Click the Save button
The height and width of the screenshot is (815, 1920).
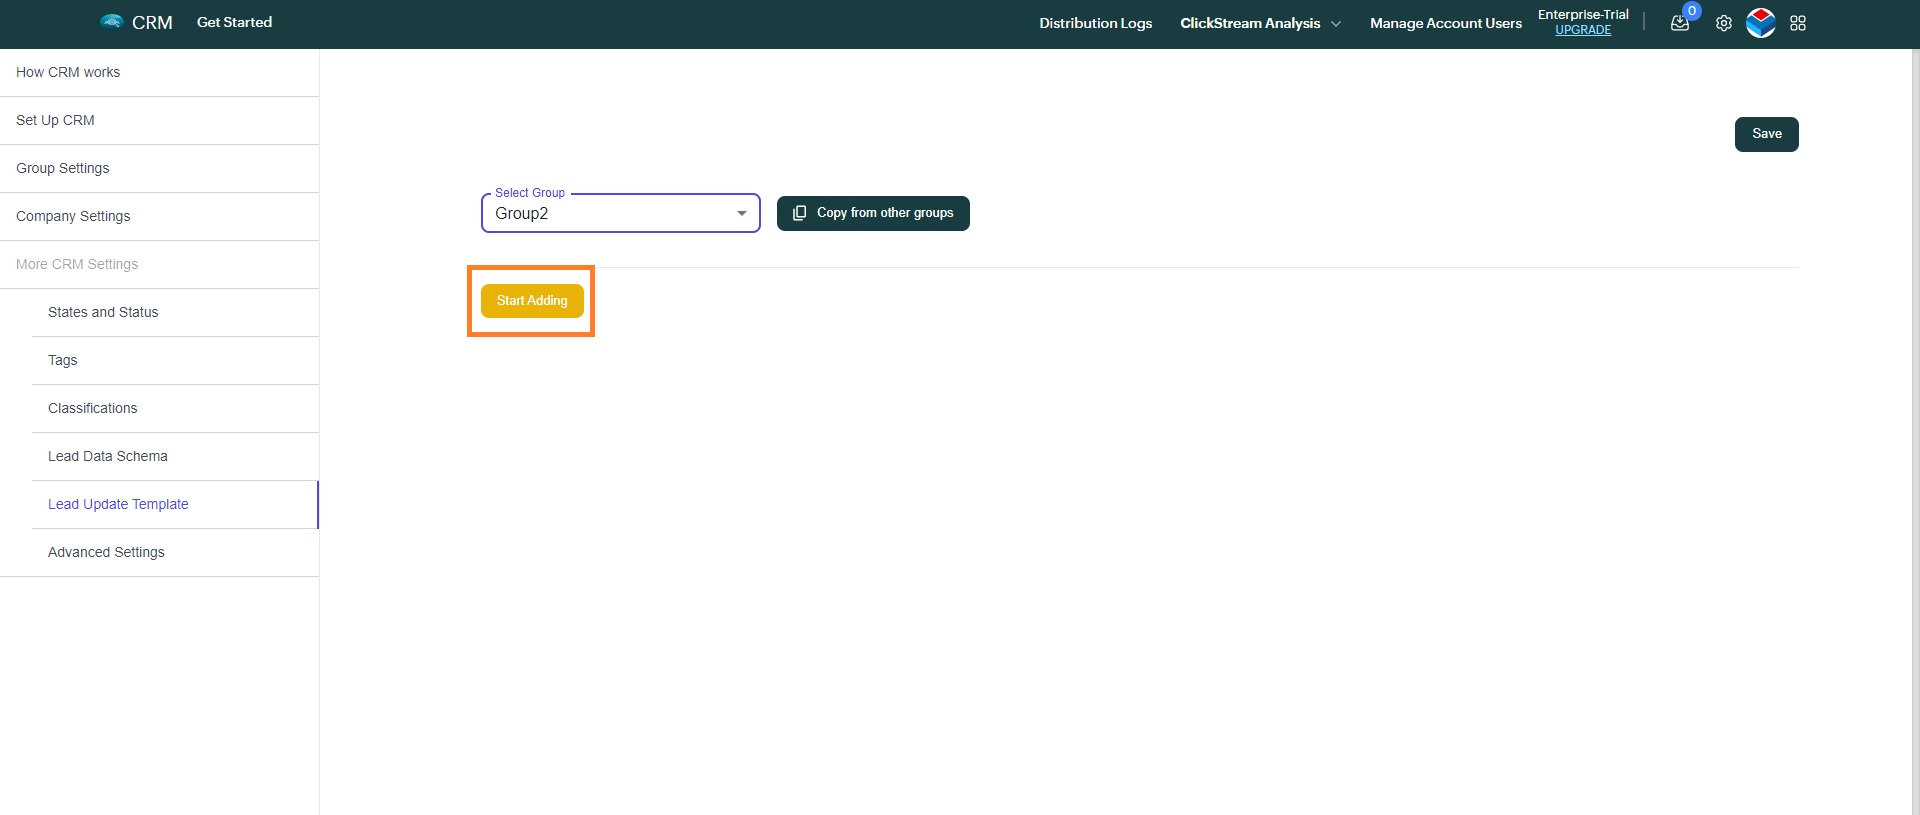click(1766, 134)
